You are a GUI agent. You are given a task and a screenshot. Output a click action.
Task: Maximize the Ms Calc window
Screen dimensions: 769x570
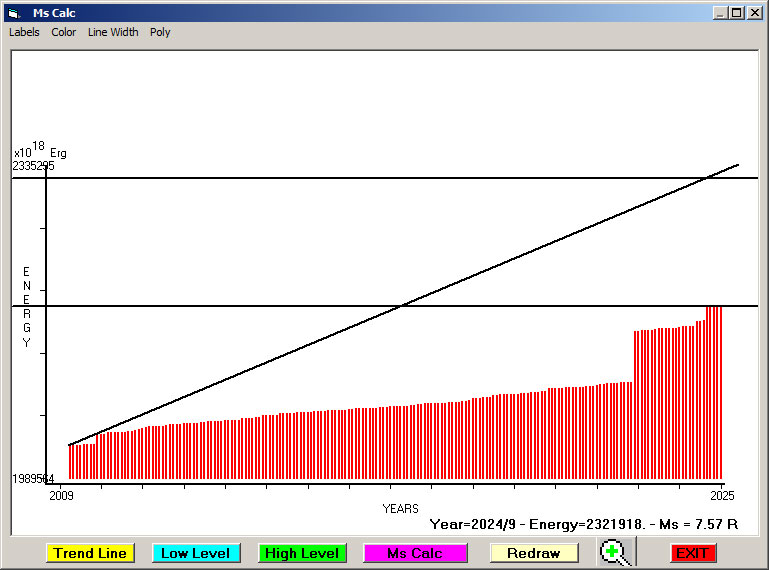[737, 13]
